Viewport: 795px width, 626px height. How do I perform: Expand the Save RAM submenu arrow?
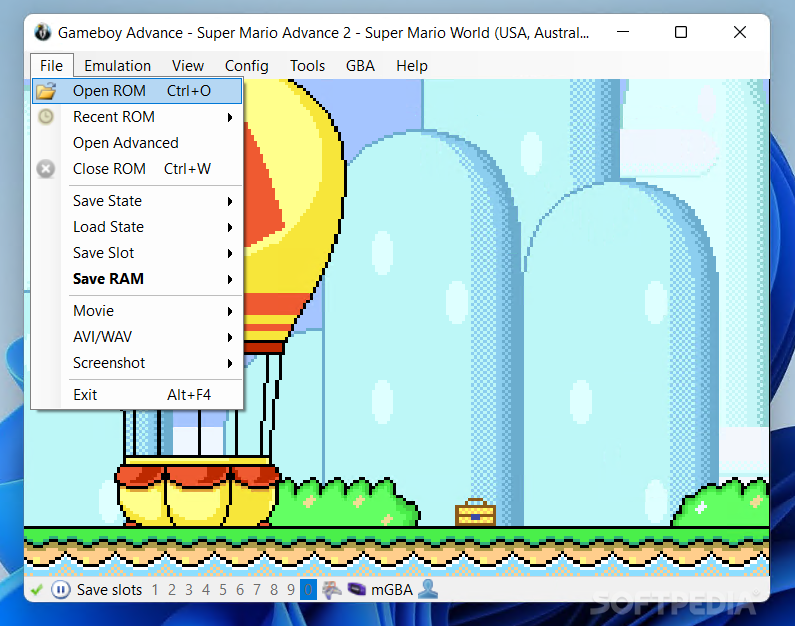point(230,279)
